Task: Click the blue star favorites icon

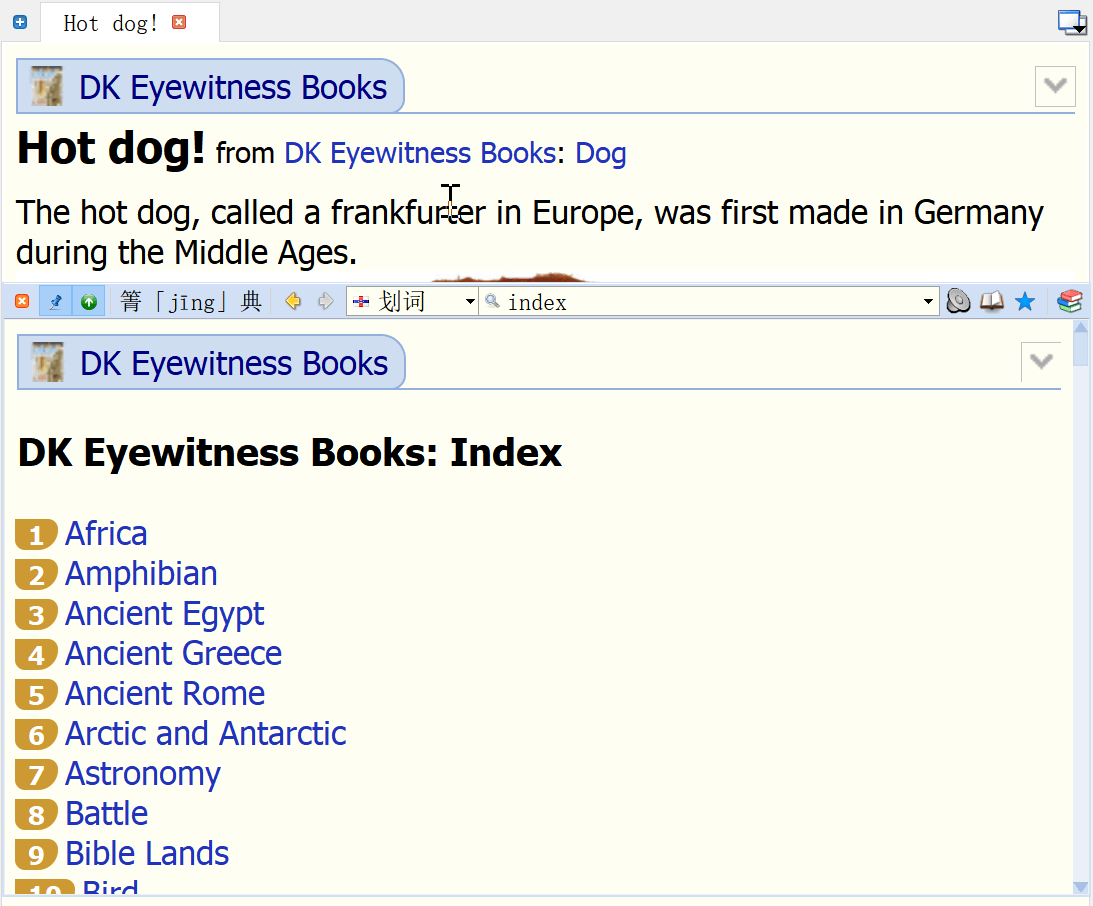Action: click(1024, 301)
